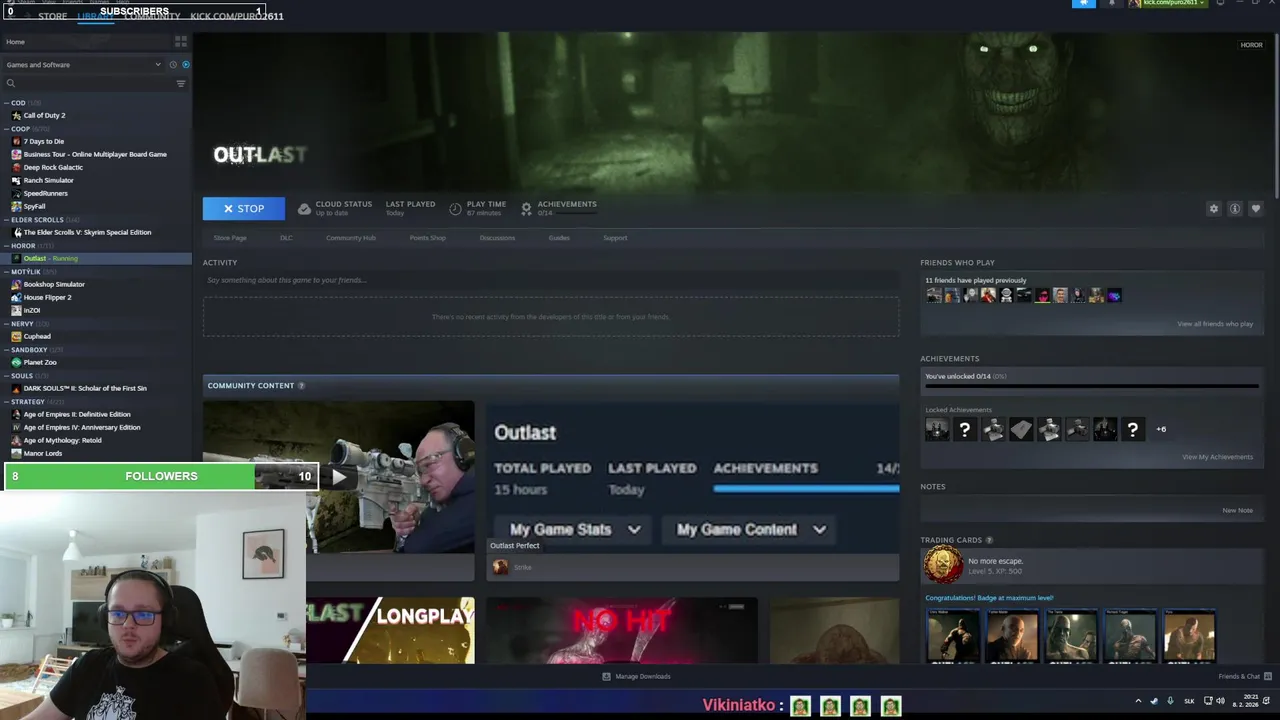Expand My Game Stats dropdown
This screenshot has width=1280, height=720.
pyautogui.click(x=575, y=529)
